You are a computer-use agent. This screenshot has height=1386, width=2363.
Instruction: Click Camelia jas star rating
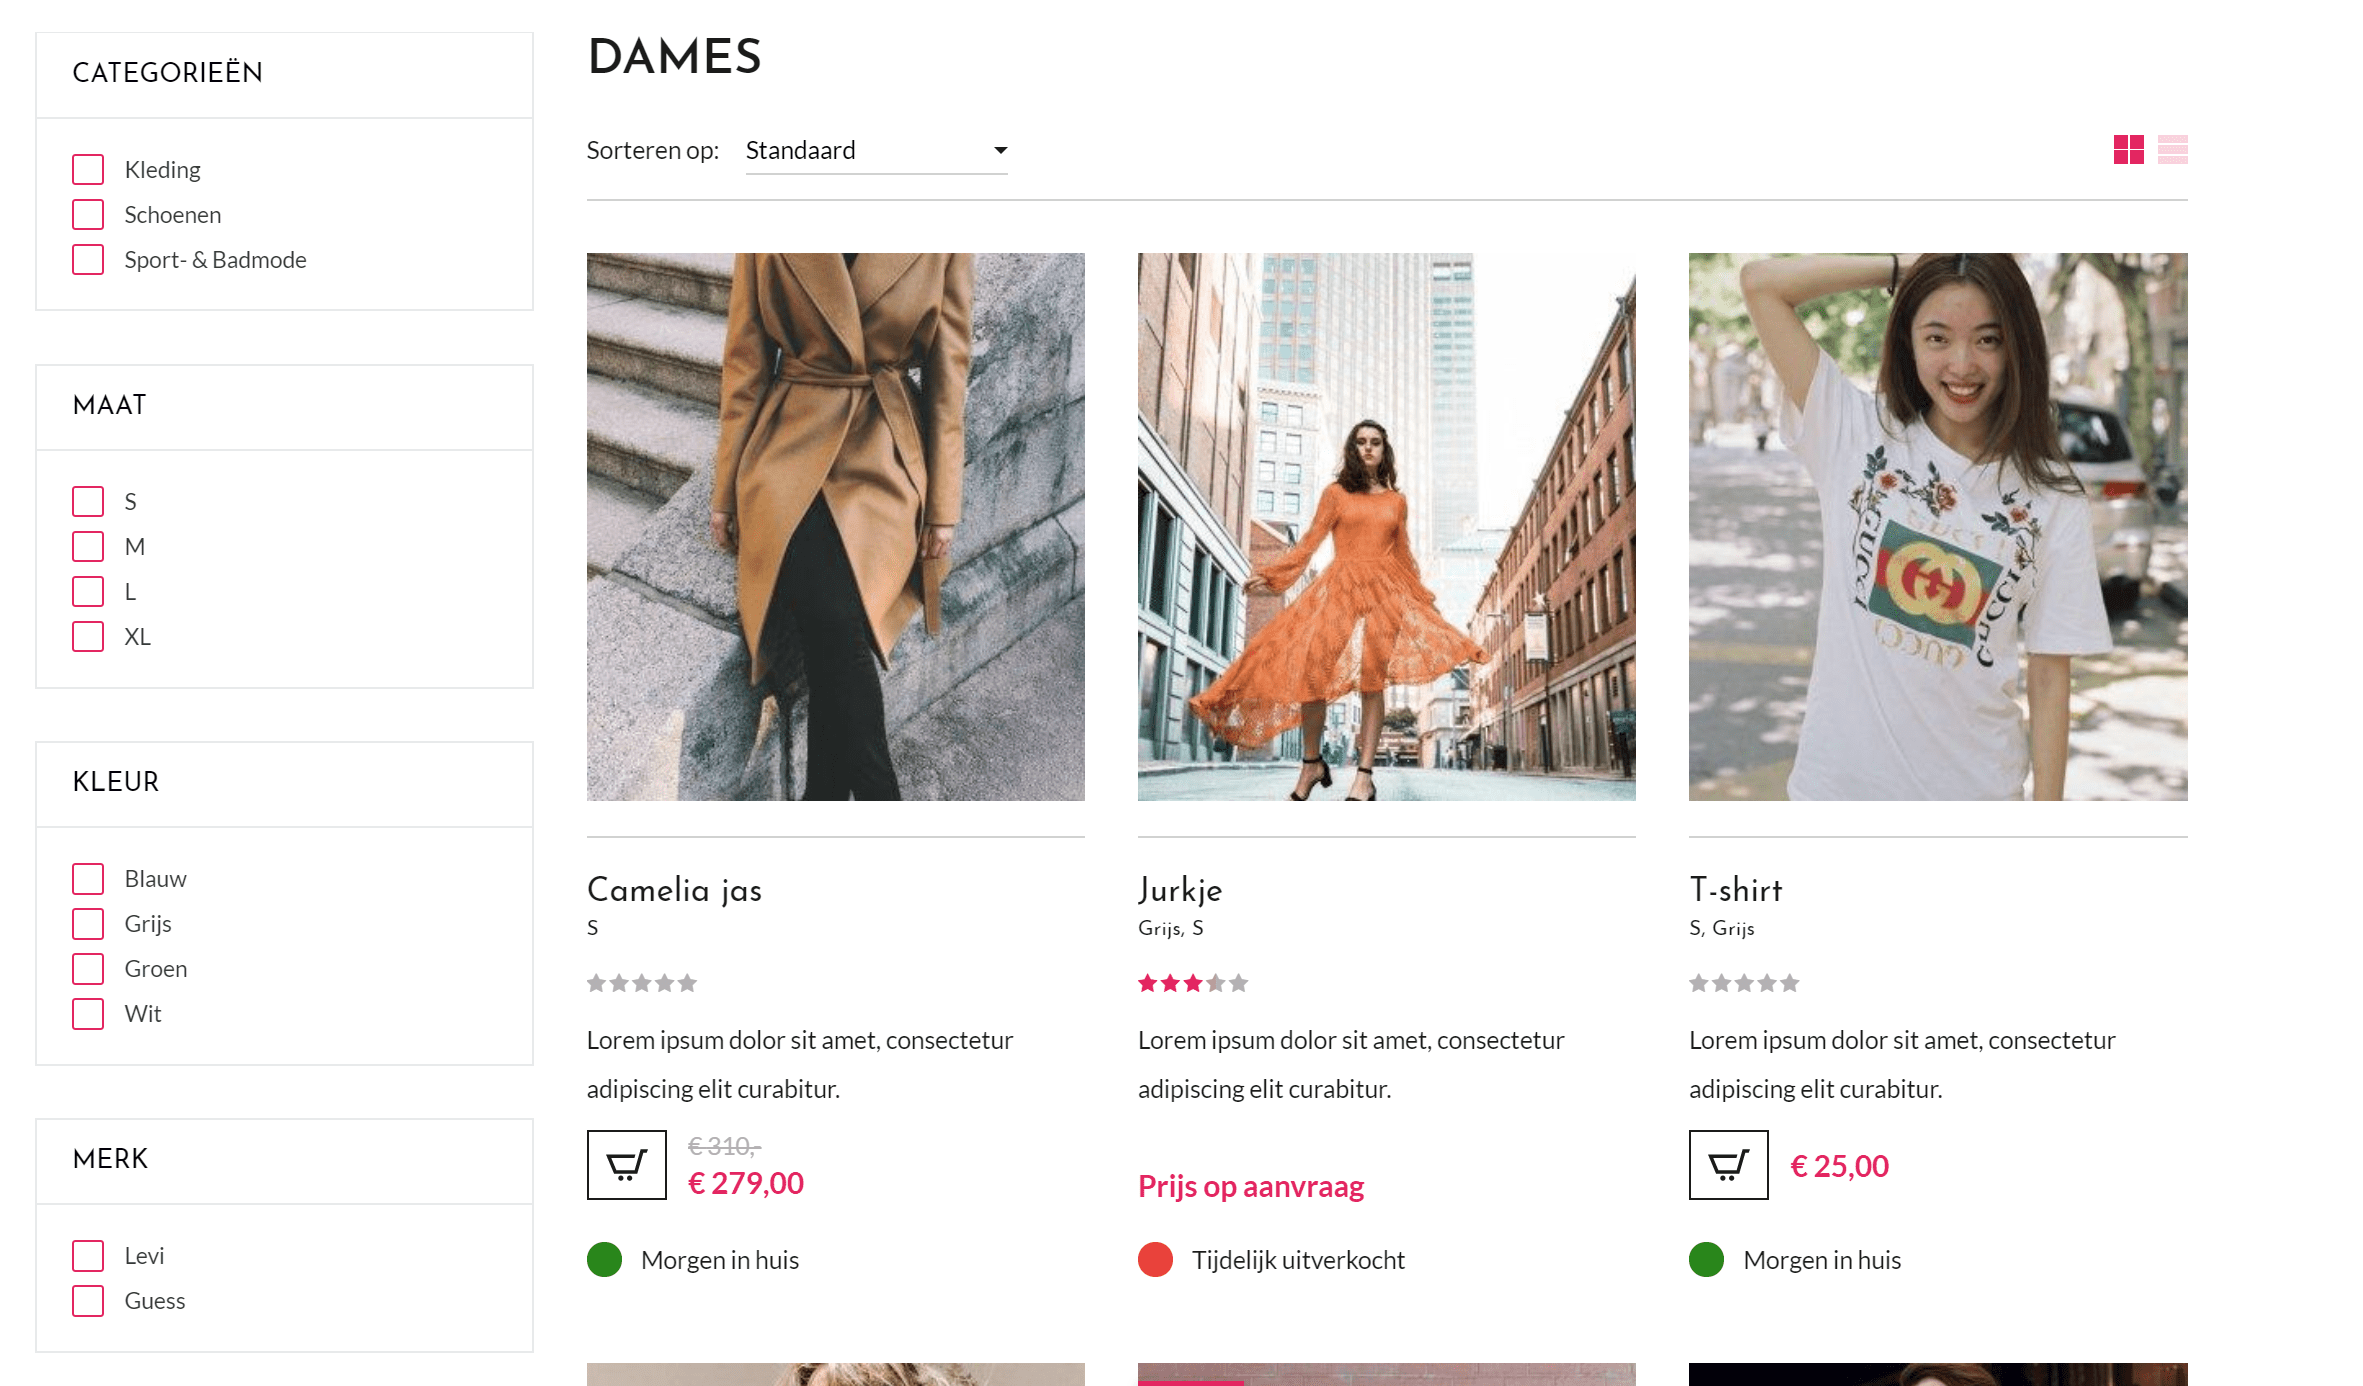641,983
